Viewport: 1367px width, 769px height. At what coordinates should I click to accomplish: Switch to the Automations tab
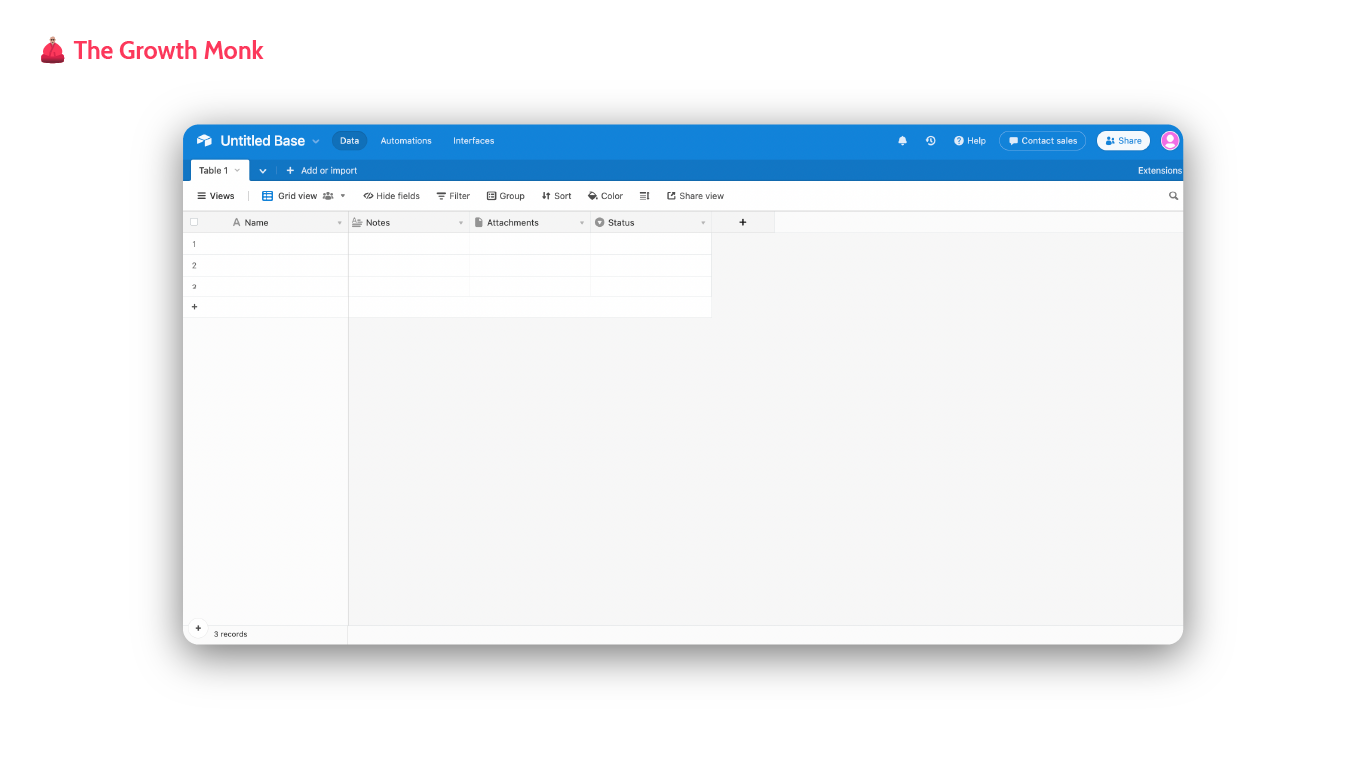tap(406, 141)
